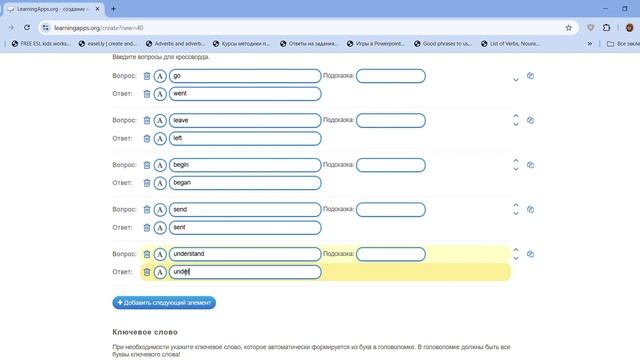Duplicate the 'begin' question block
The height and width of the screenshot is (360, 640).
click(x=530, y=164)
